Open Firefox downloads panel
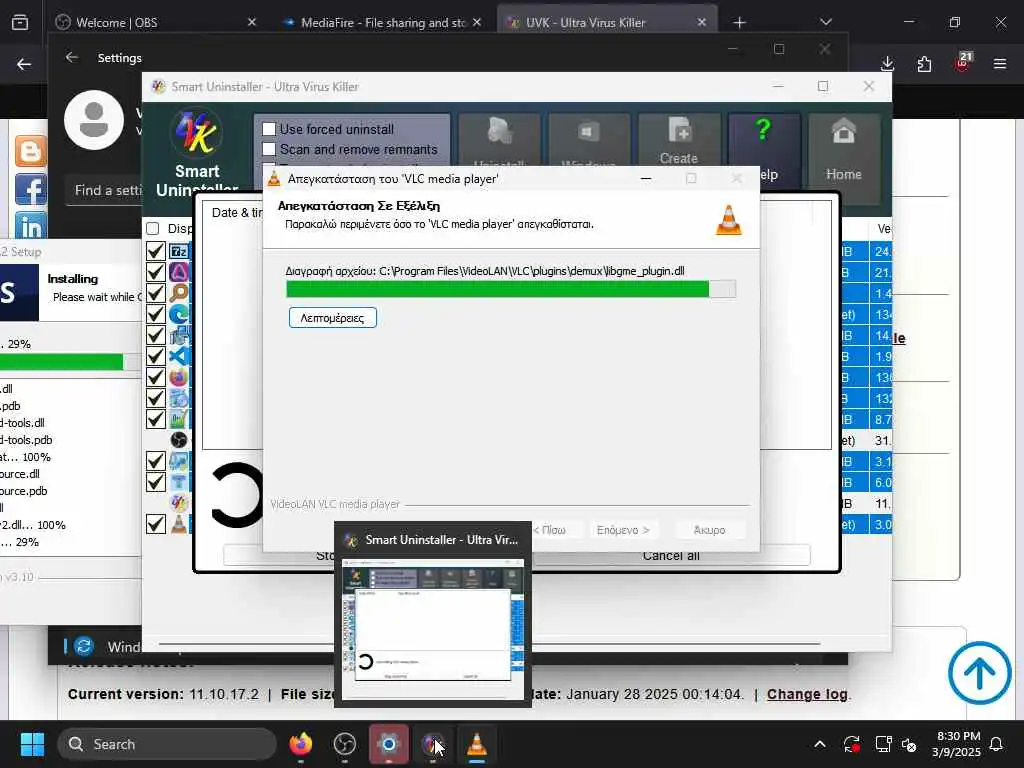 (888, 64)
